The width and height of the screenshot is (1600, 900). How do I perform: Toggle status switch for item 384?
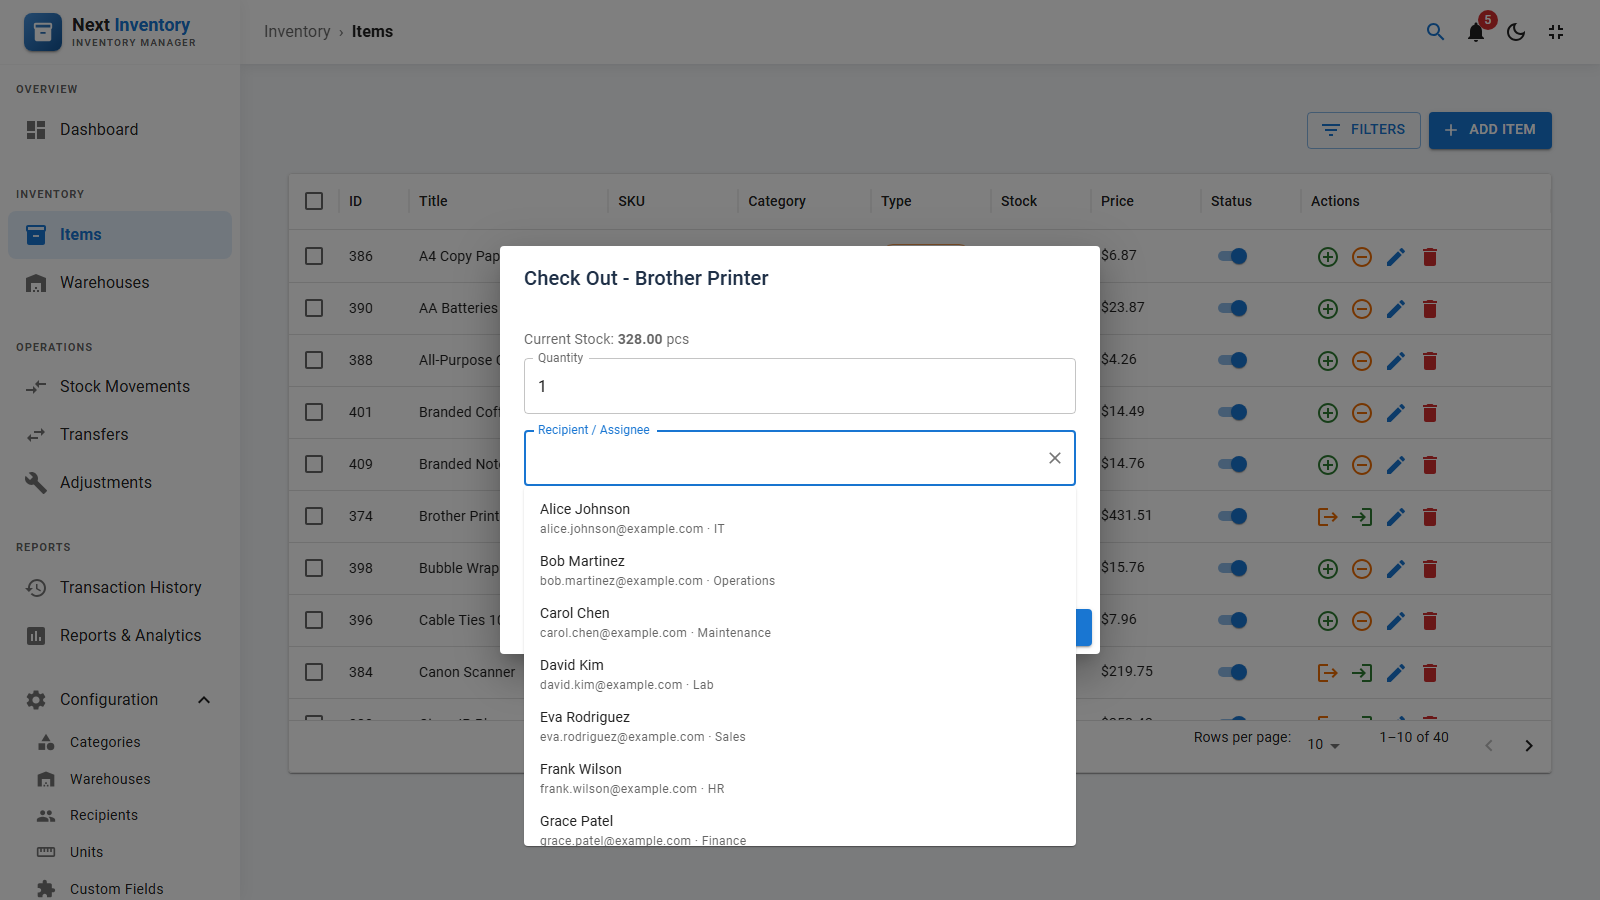[1232, 672]
